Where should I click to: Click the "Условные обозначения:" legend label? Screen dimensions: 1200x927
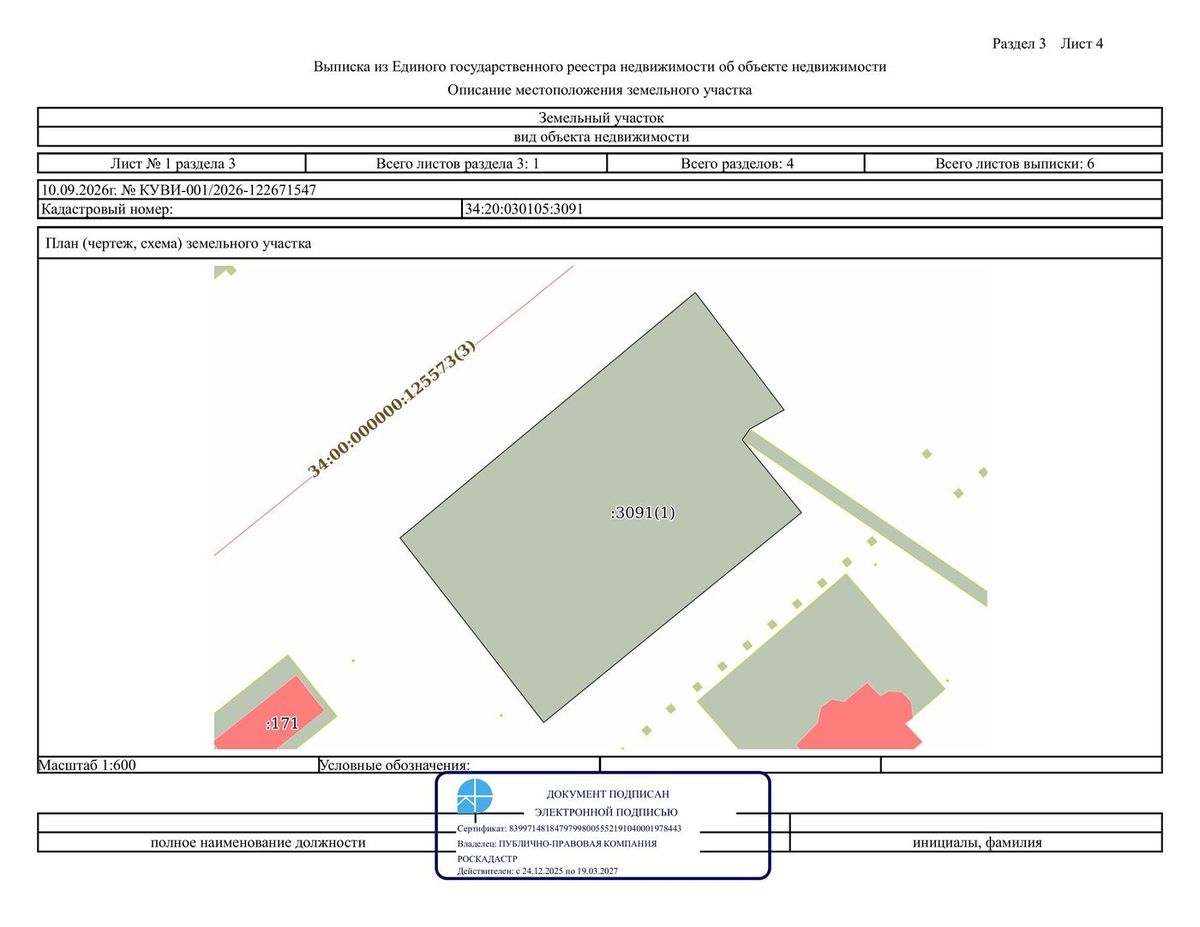(394, 765)
